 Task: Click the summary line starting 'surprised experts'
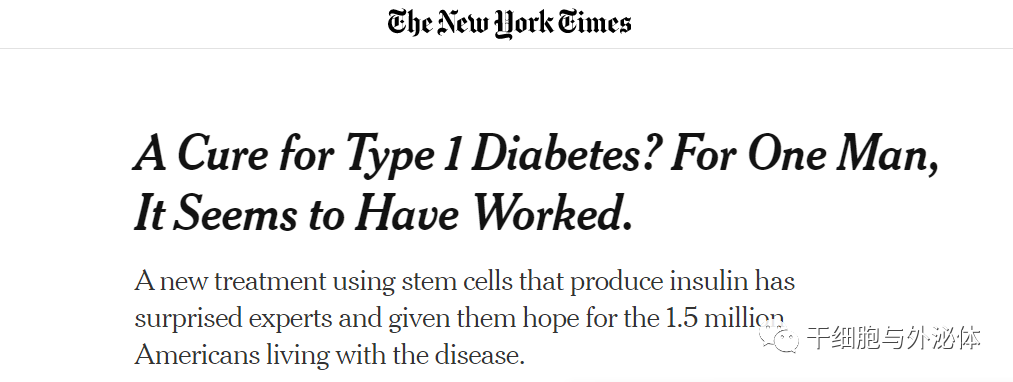point(459,319)
